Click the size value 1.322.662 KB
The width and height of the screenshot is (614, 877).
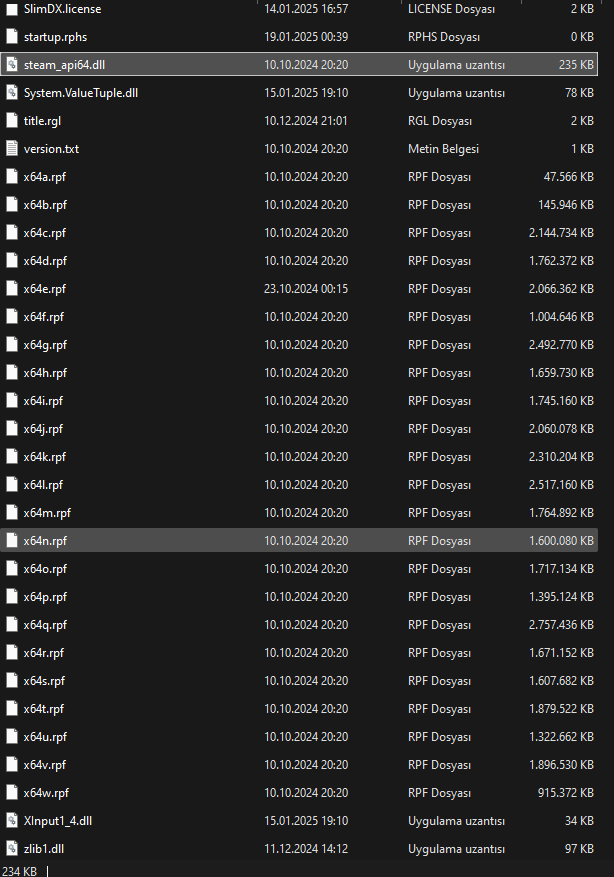(561, 737)
